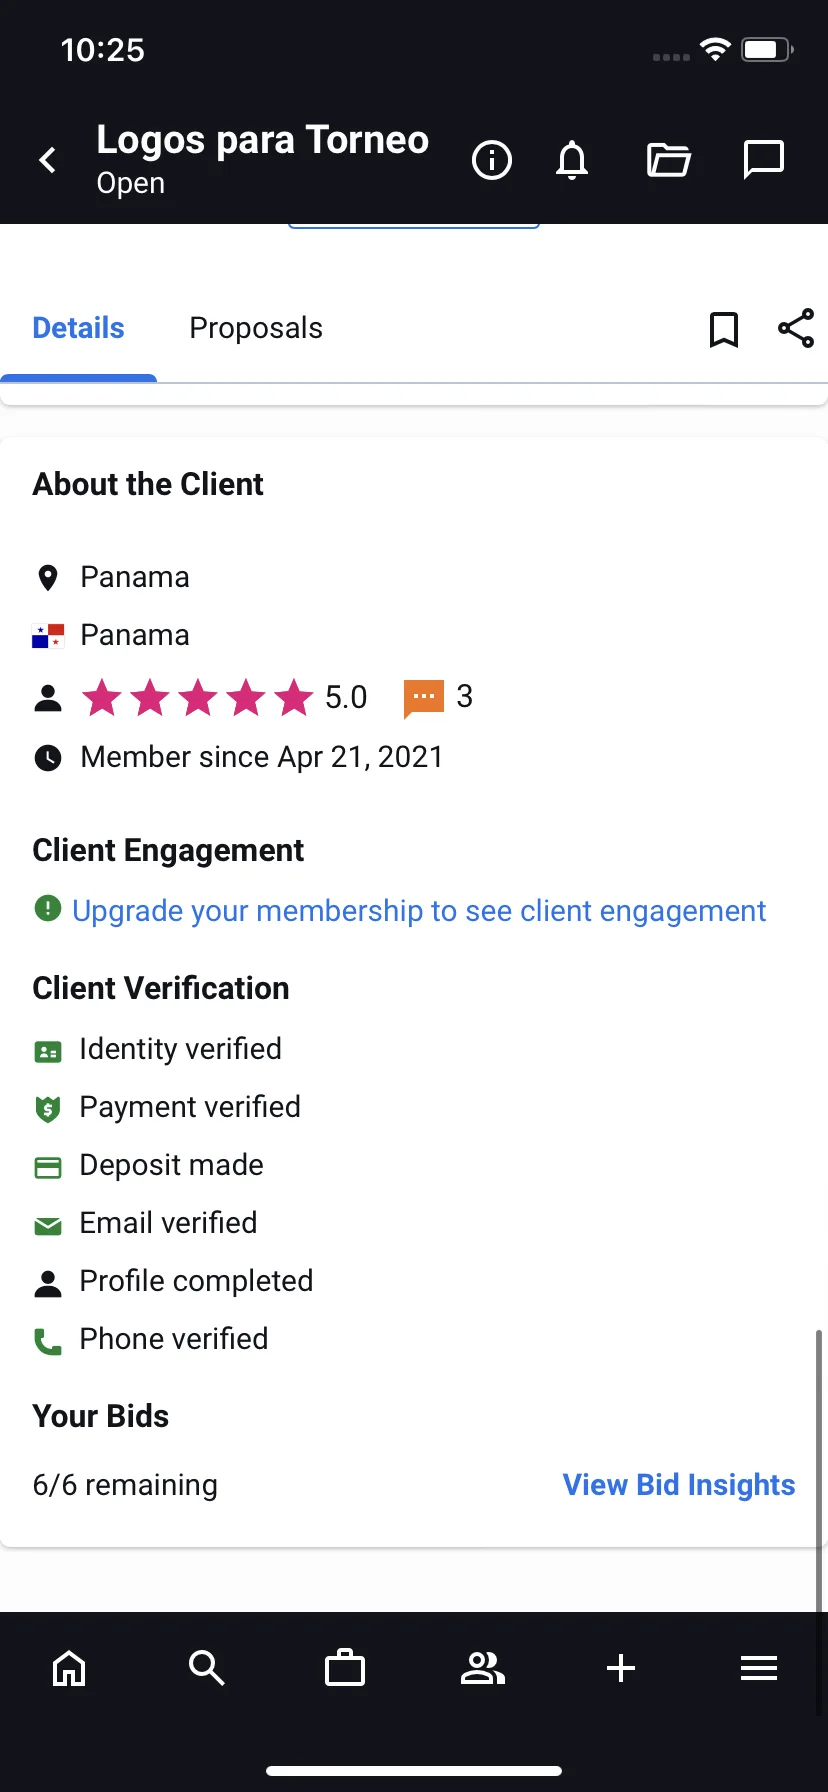The height and width of the screenshot is (1792, 828).
Task: Switch to the Details tab
Action: (x=78, y=328)
